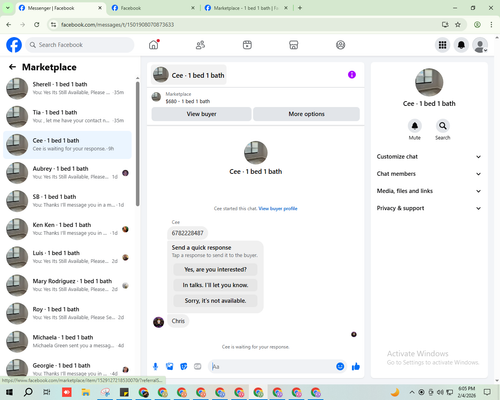The width and height of the screenshot is (500, 400).
Task: Open the Facebook menu grid icon
Action: point(442,45)
